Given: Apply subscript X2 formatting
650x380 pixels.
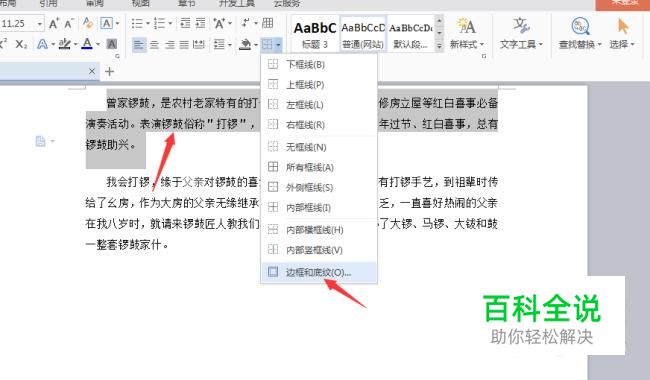Looking at the screenshot, I should coord(22,44).
